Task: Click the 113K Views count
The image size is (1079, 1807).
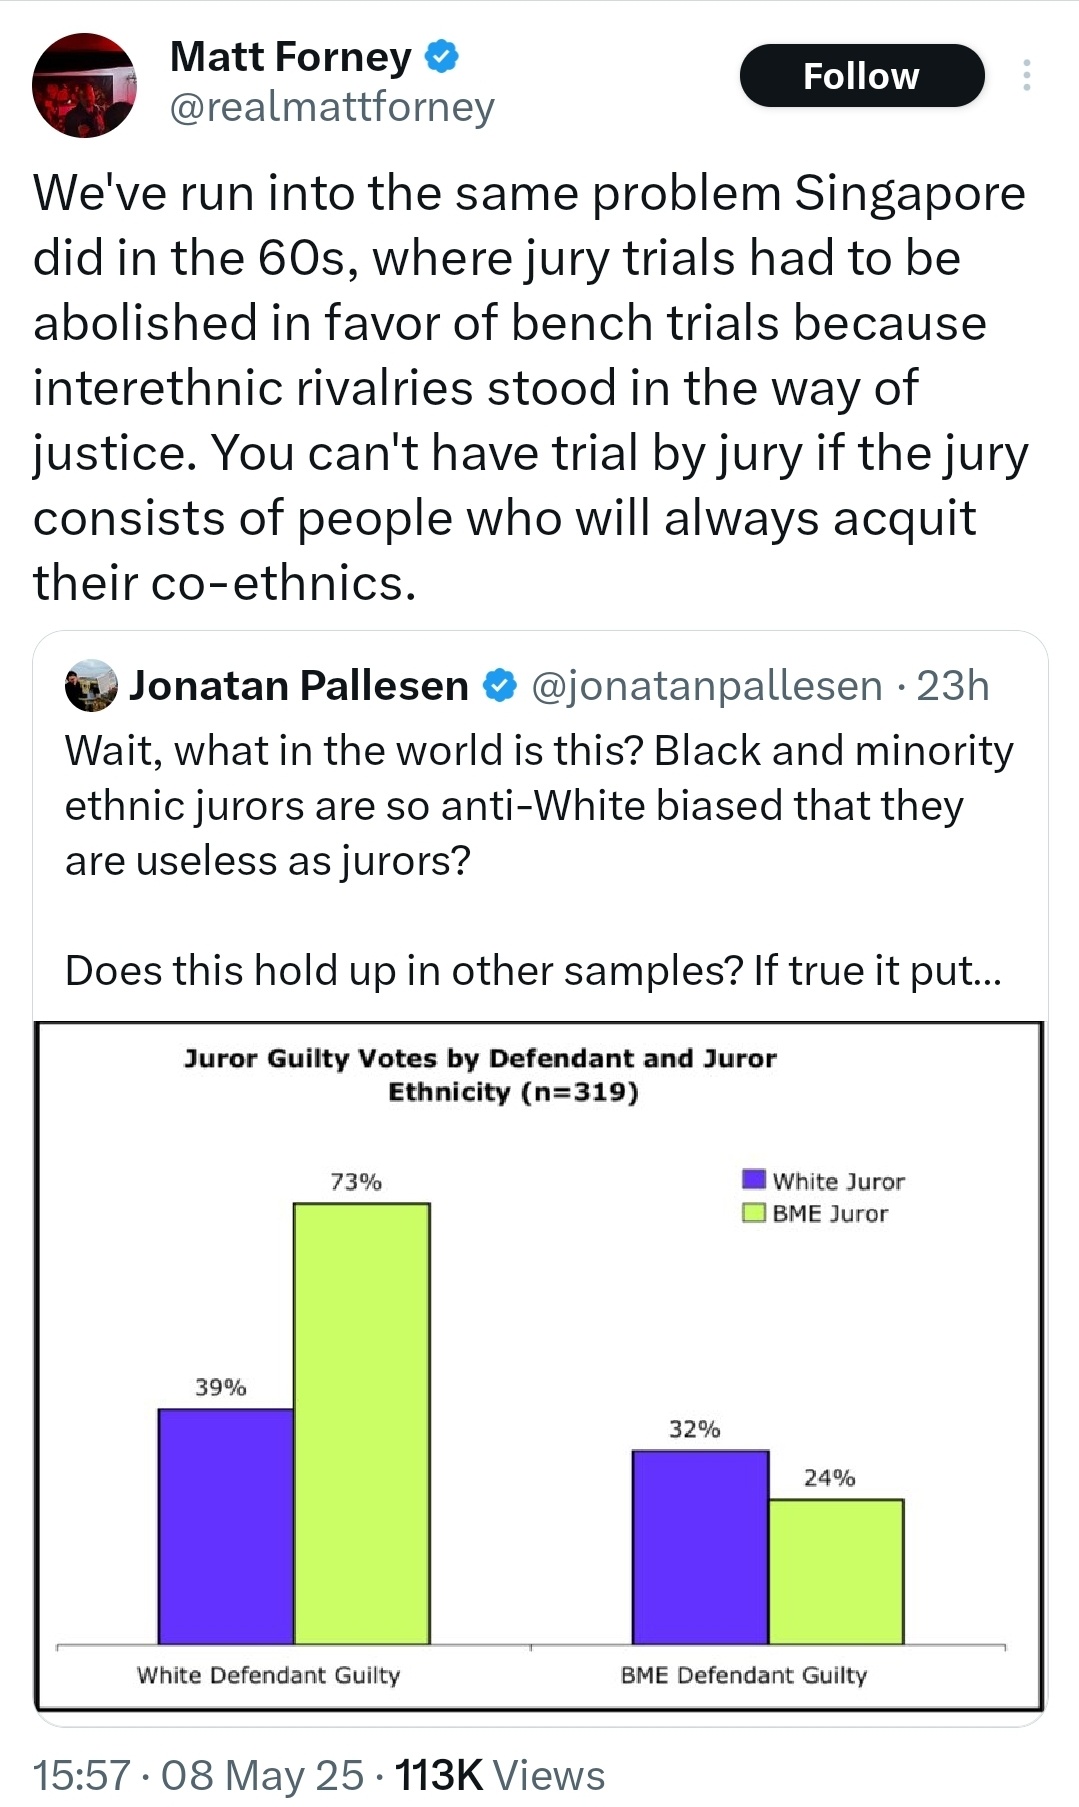Action: pos(500,1775)
